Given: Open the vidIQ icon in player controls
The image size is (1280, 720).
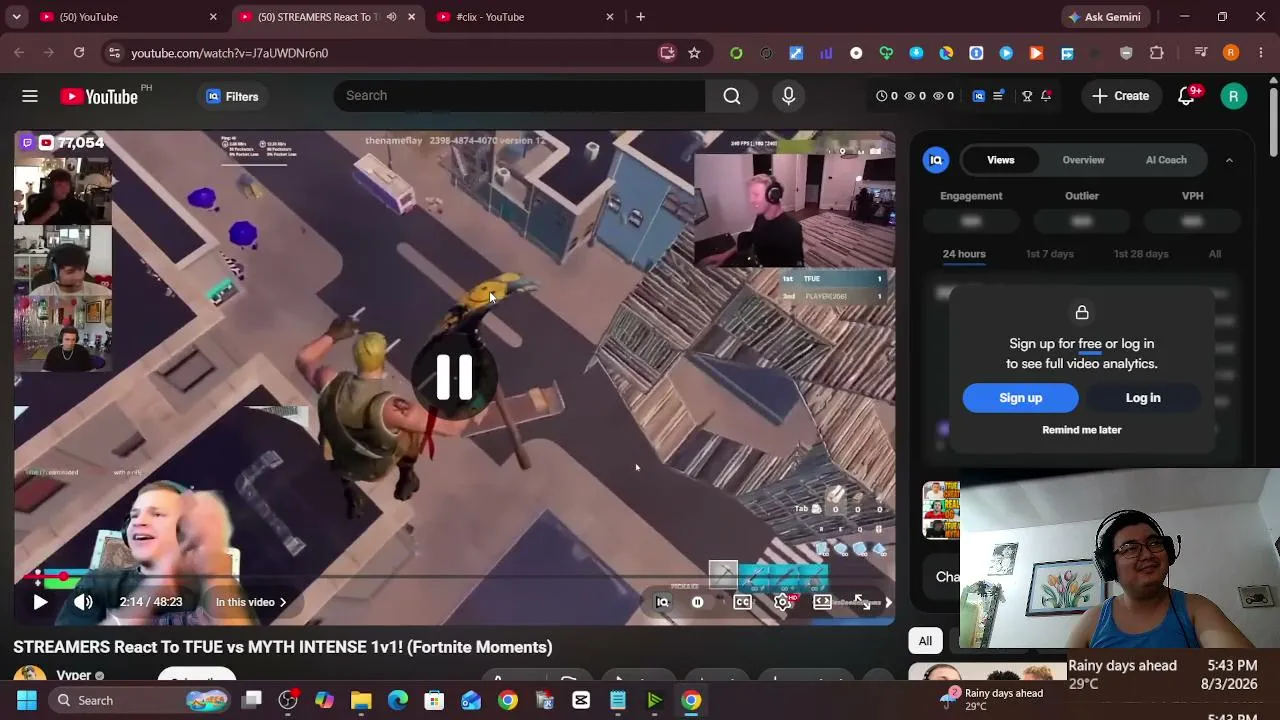Looking at the screenshot, I should tap(662, 602).
